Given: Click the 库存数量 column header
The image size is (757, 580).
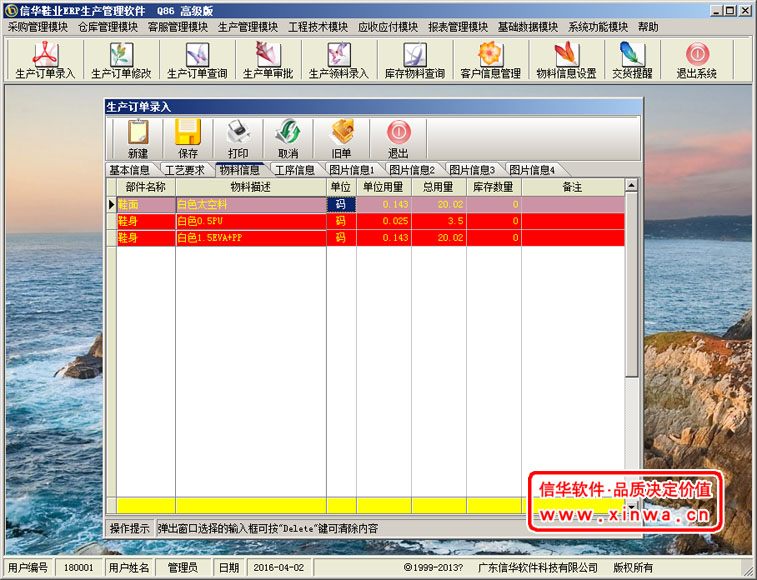Looking at the screenshot, I should [x=494, y=187].
